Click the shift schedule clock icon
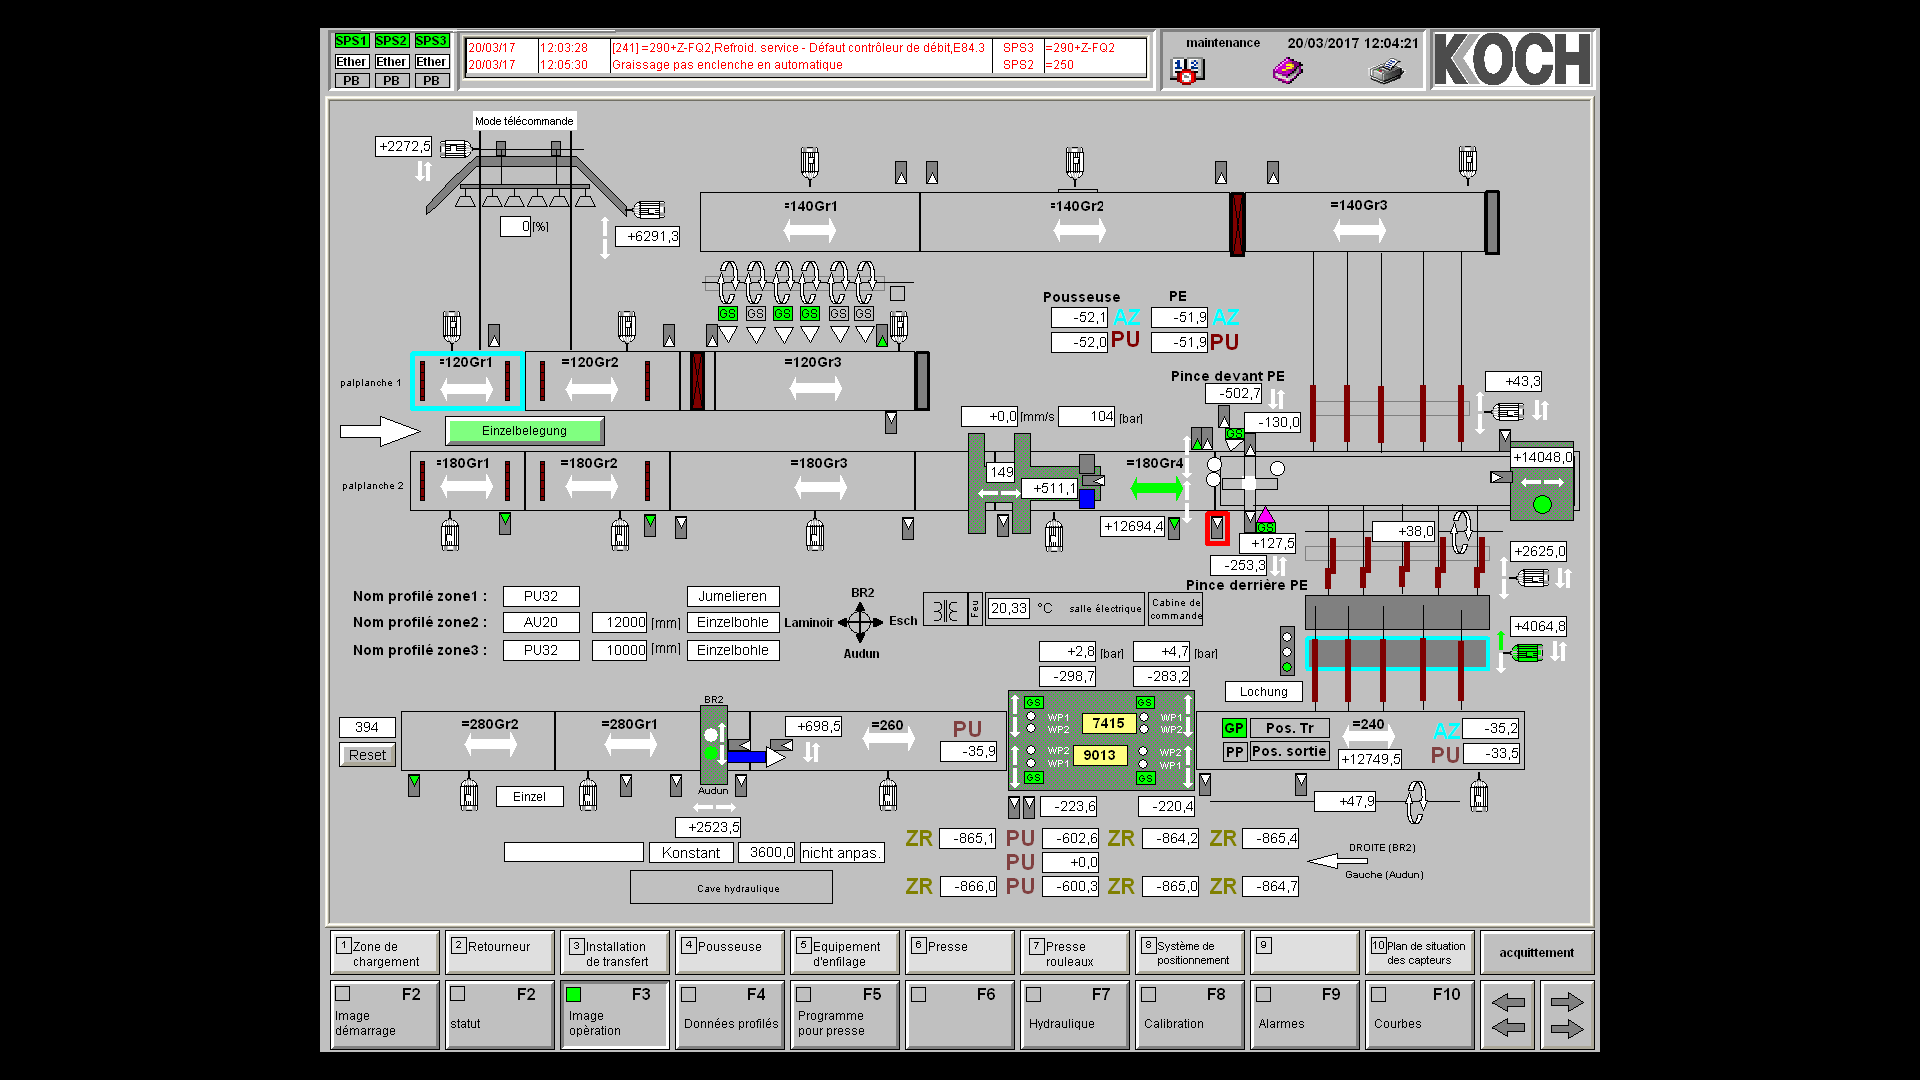This screenshot has width=1920, height=1080. 1187,71
